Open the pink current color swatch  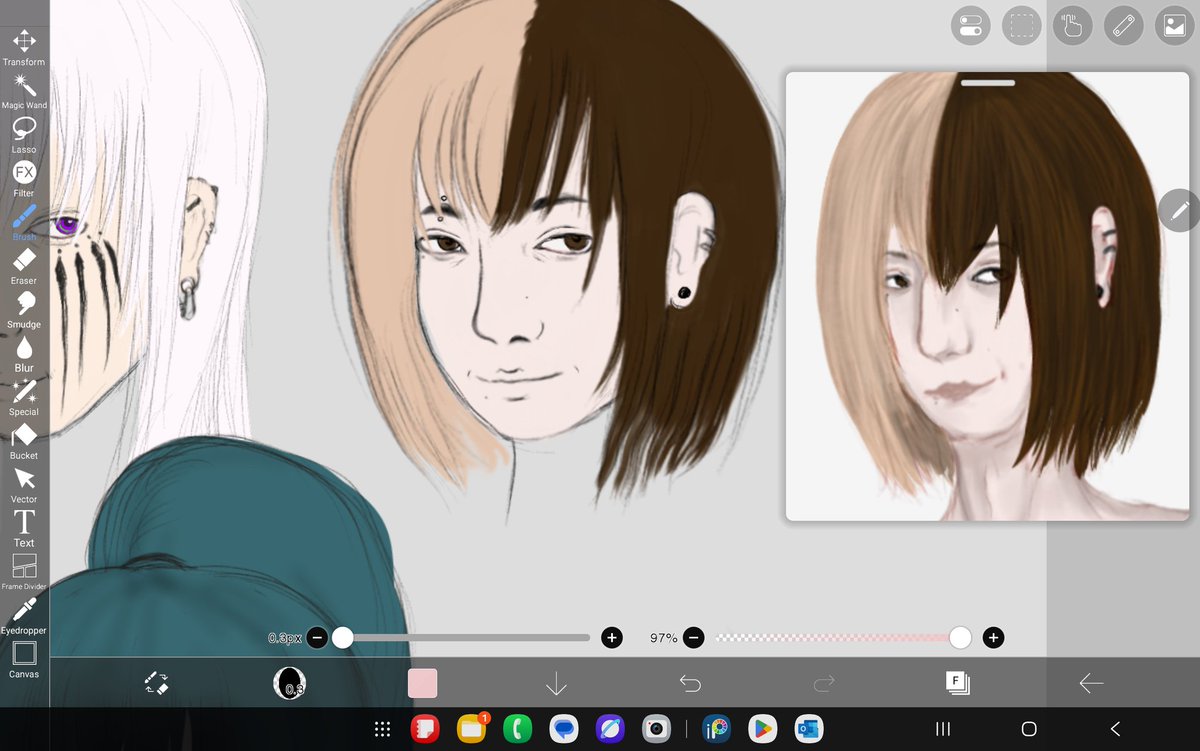point(423,683)
